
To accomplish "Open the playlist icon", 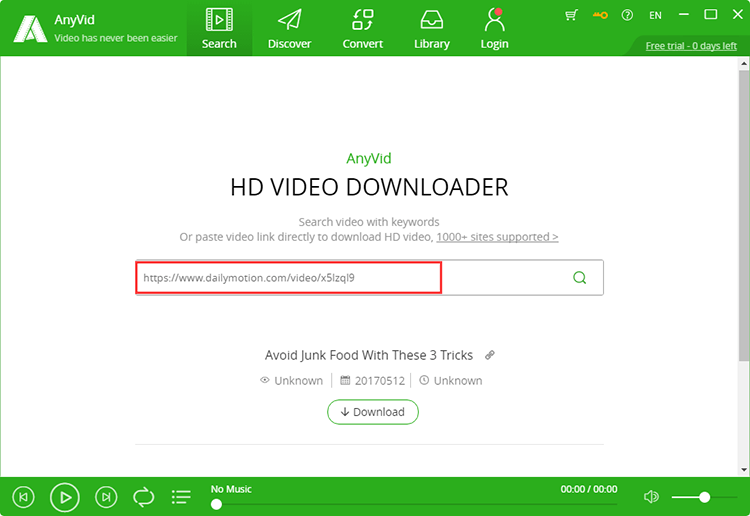I will (x=181, y=497).
